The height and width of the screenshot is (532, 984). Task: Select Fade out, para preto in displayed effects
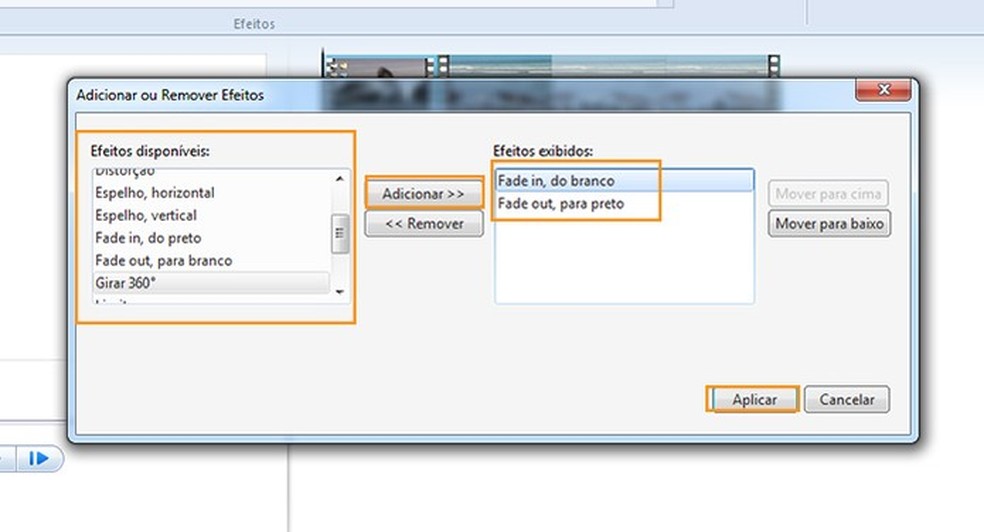(624, 203)
